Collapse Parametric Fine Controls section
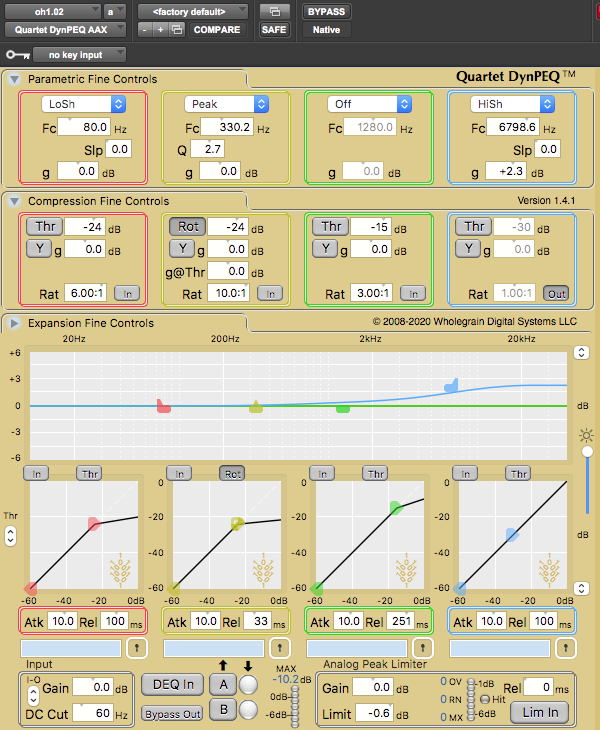Image resolution: width=600 pixels, height=730 pixels. point(14,79)
